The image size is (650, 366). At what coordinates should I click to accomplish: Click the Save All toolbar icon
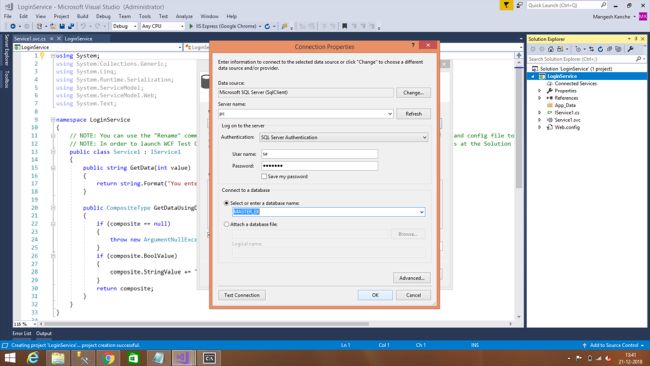tap(71, 26)
